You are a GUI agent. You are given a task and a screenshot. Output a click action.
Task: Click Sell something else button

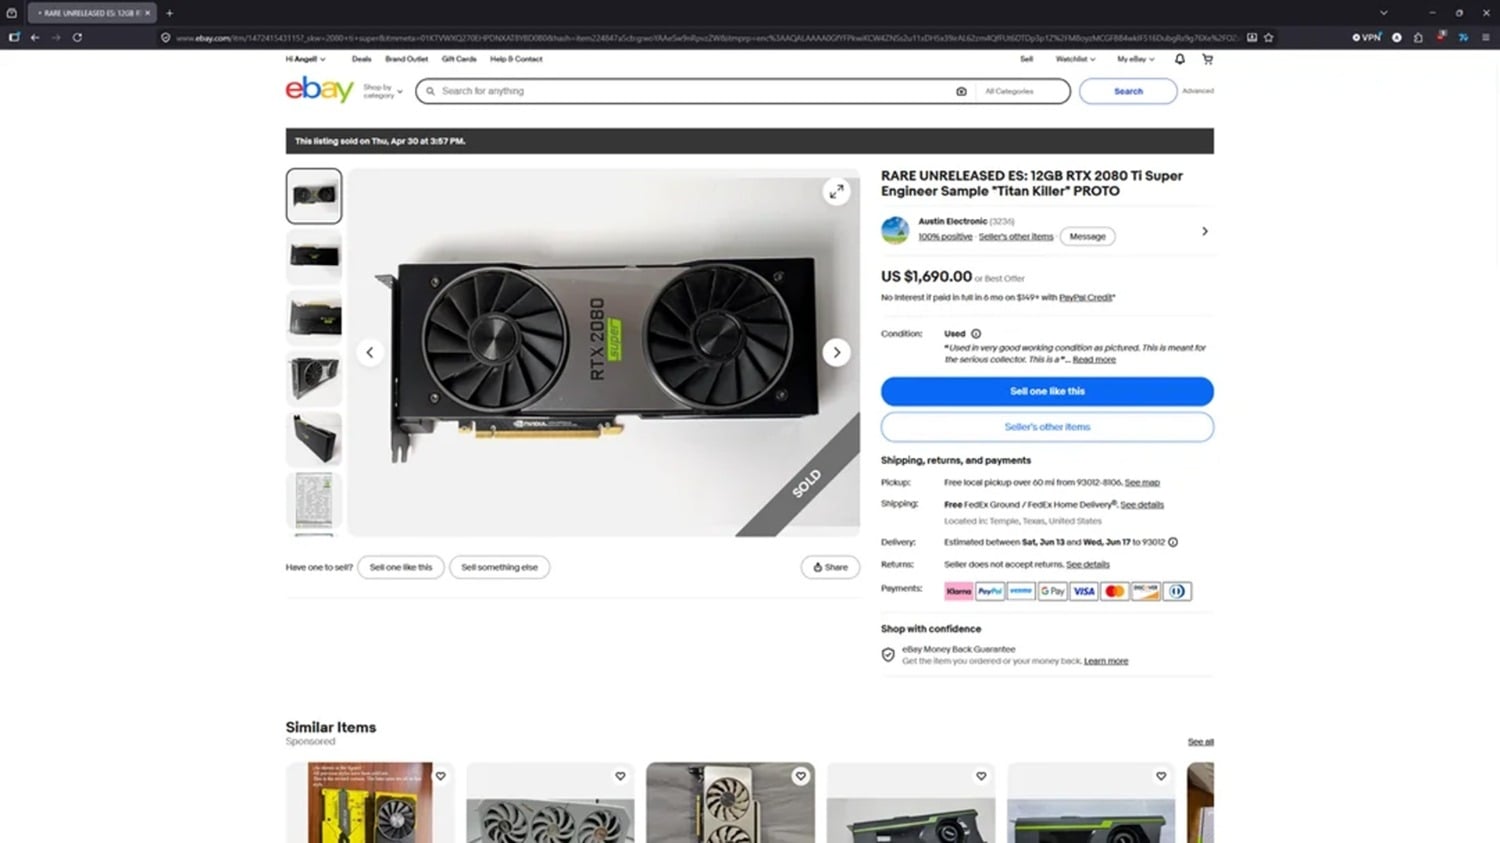(x=499, y=567)
